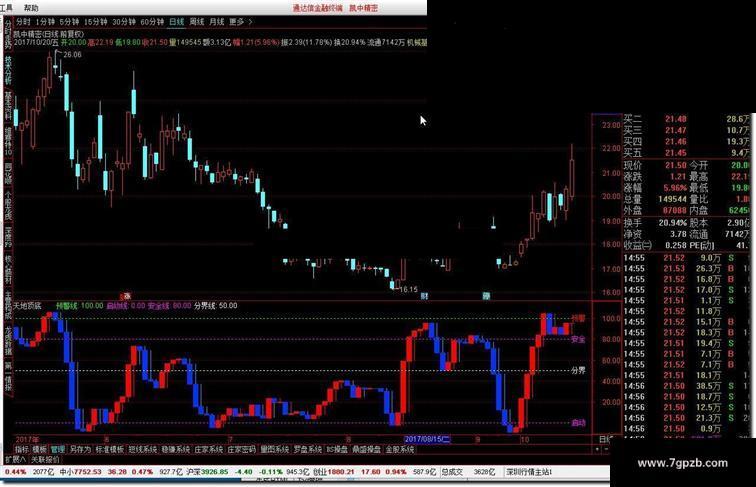
Task: Expand the 更多 periods list
Action: [x=240, y=22]
